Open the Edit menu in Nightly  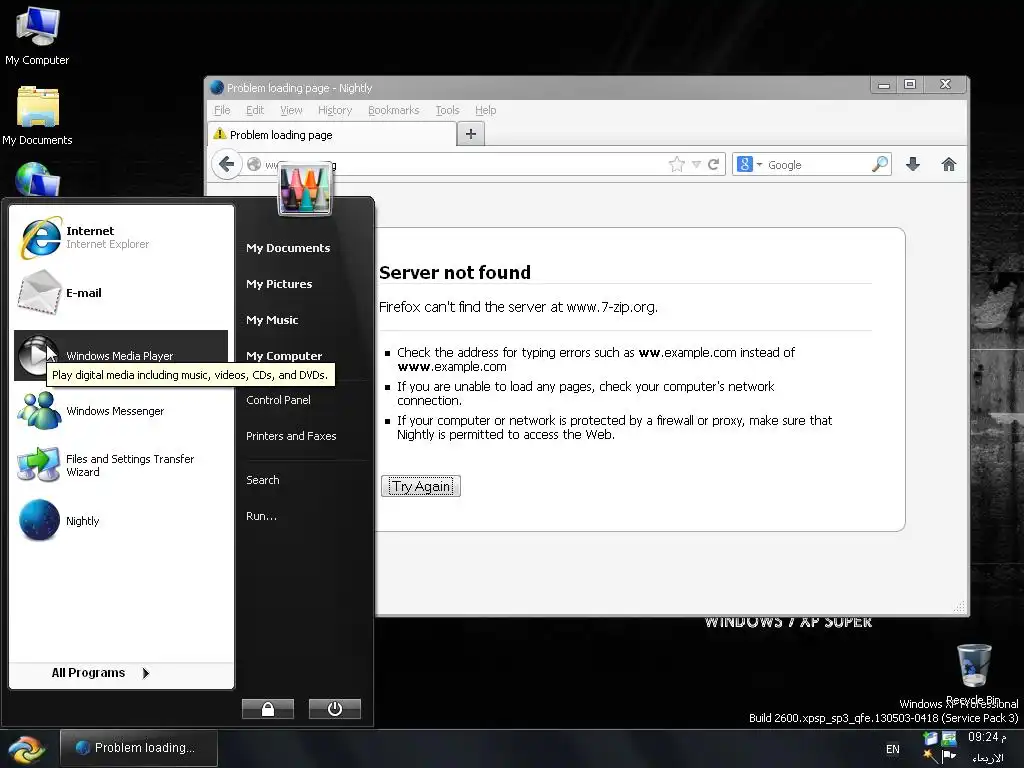(255, 110)
